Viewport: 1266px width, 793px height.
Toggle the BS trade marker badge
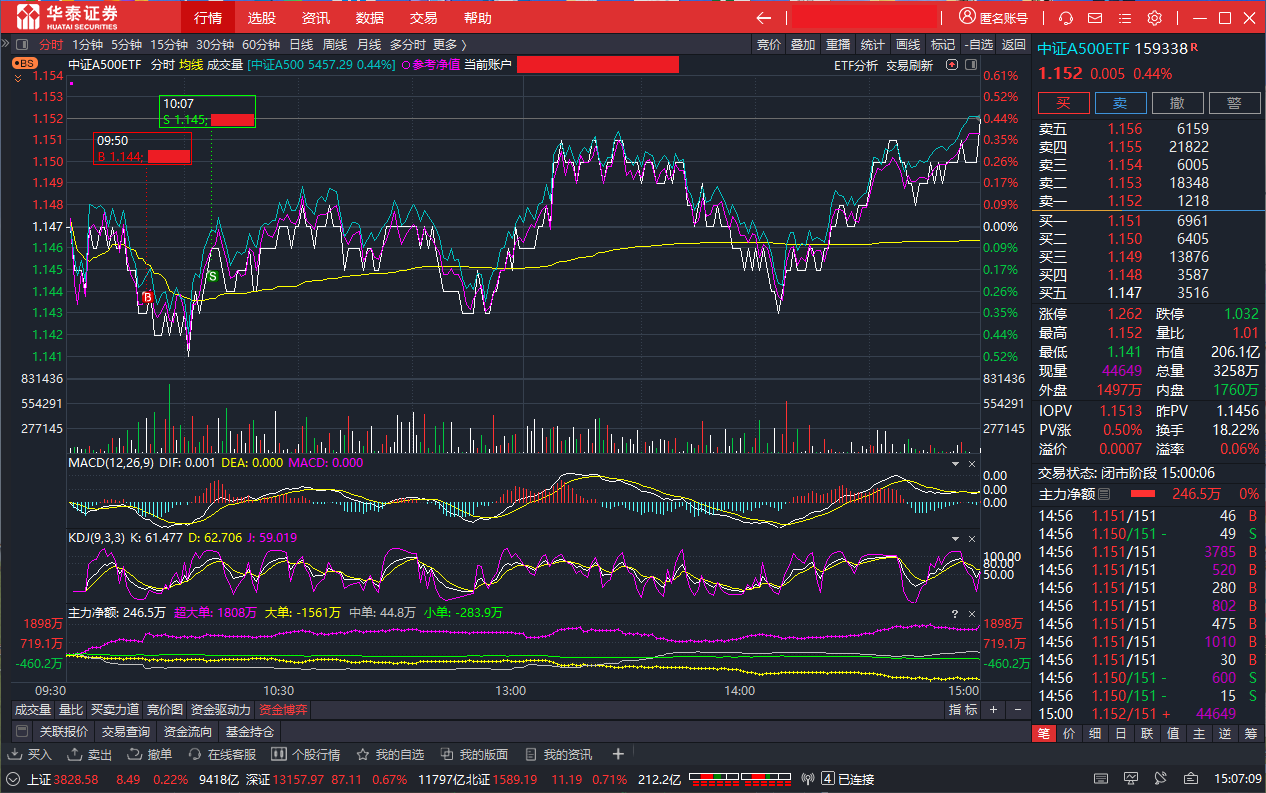(x=24, y=63)
